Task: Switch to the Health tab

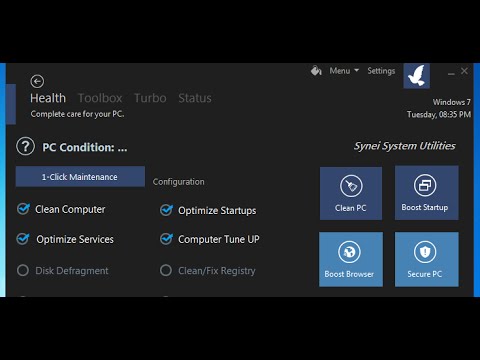Action: pyautogui.click(x=48, y=98)
